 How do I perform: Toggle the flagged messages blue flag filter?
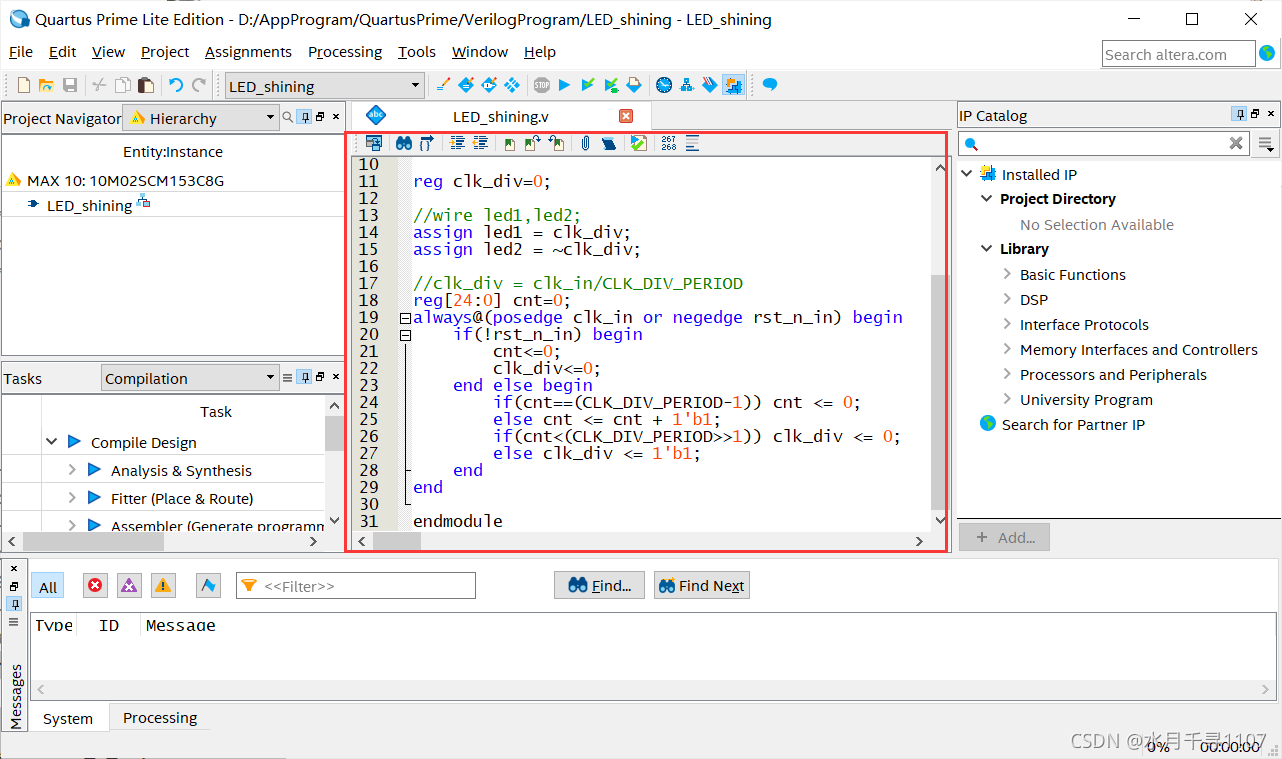[x=208, y=585]
